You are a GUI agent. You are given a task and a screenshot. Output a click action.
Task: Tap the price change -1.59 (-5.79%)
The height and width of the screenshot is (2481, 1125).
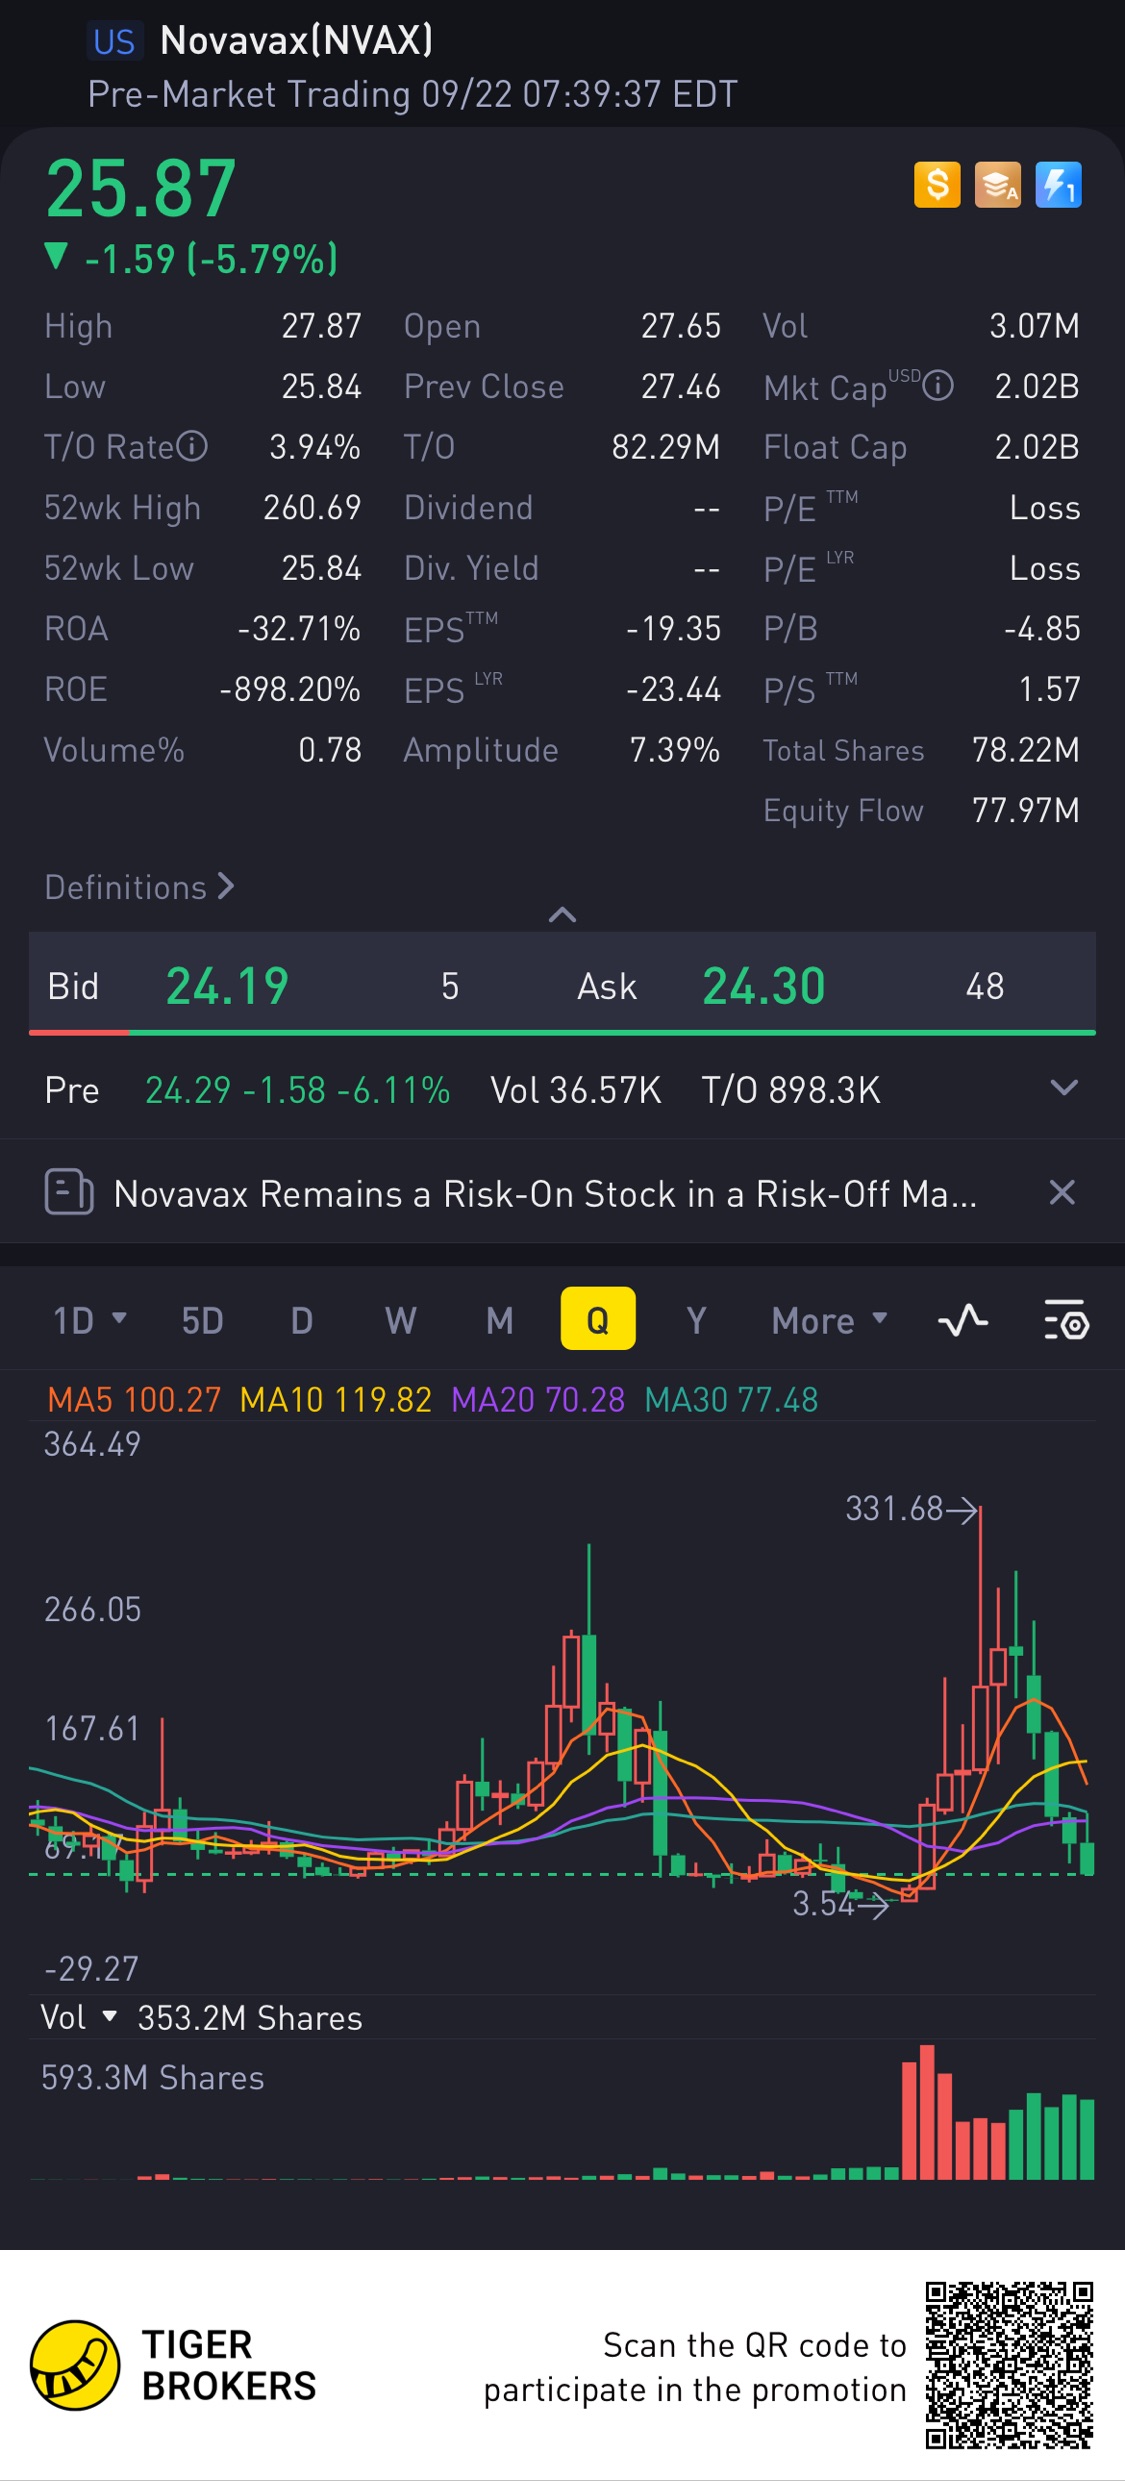pyautogui.click(x=192, y=259)
